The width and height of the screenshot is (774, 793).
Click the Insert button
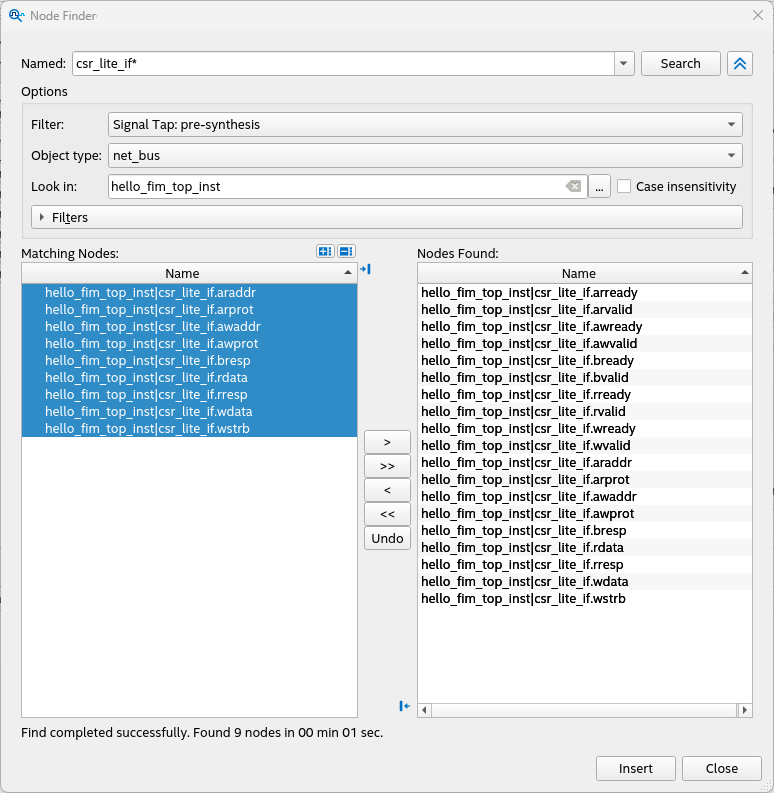(x=635, y=768)
